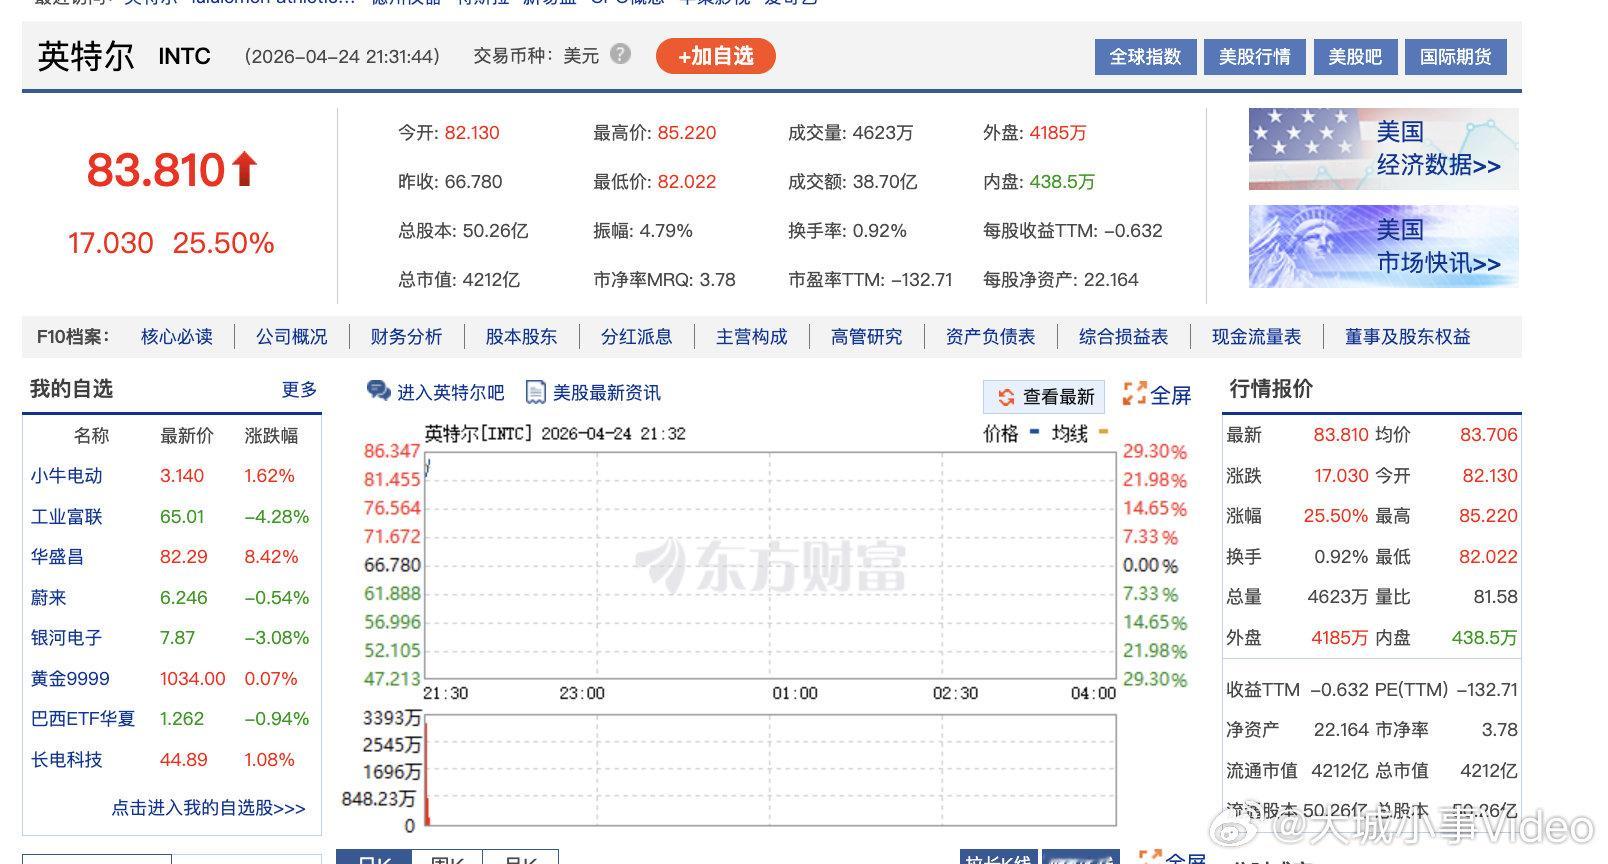Open the 美股吧 forum button
Image resolution: width=1608 pixels, height=864 pixels.
click(1355, 57)
